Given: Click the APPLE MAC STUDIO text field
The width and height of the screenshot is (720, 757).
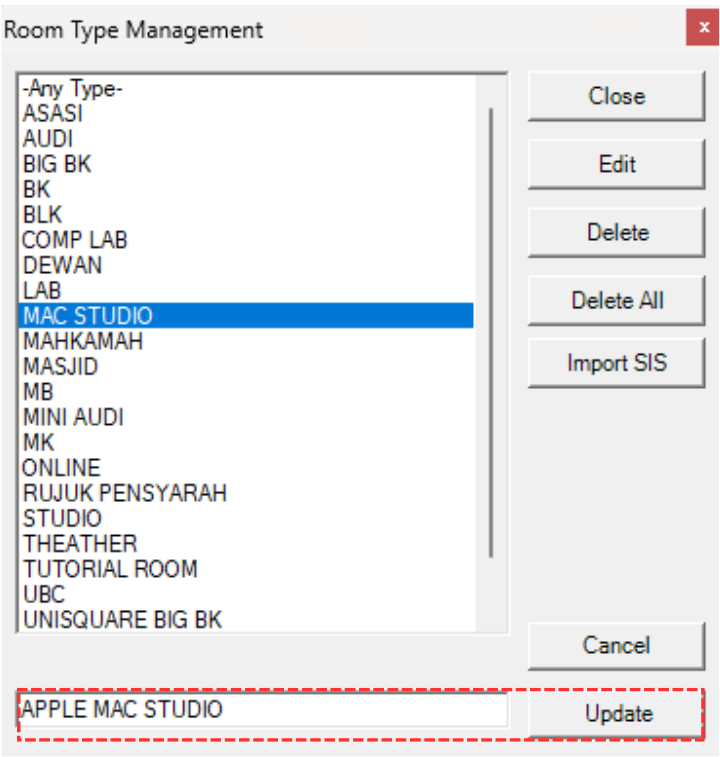Looking at the screenshot, I should click(x=263, y=710).
